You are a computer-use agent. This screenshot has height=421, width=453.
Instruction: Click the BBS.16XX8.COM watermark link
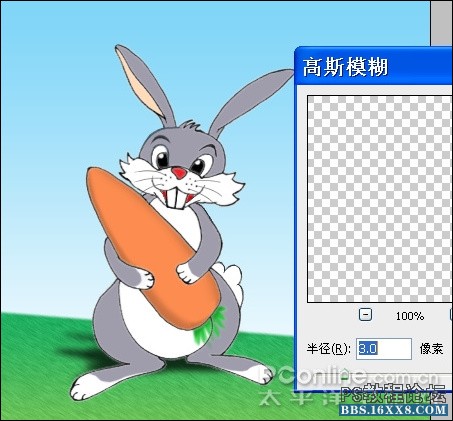[x=394, y=410]
